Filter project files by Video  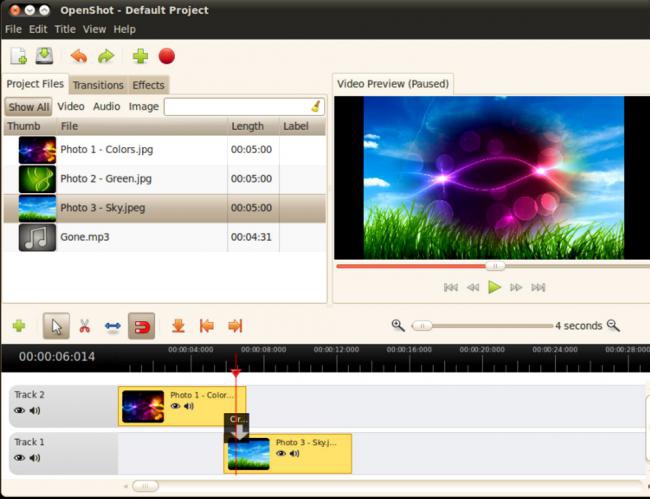(71, 107)
